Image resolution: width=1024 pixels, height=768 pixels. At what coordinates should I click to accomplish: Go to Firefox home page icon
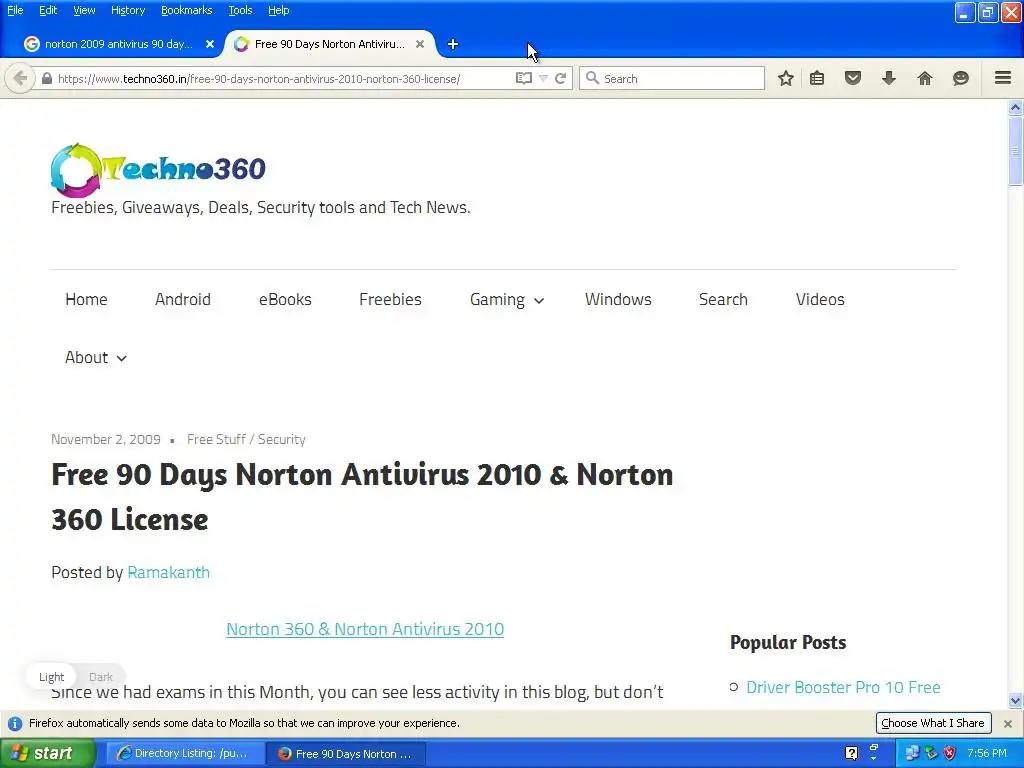(925, 78)
